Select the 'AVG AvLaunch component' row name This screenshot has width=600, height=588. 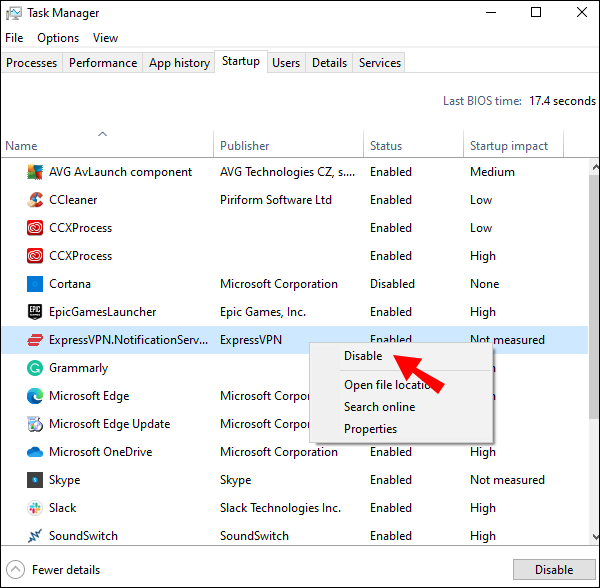click(x=120, y=172)
